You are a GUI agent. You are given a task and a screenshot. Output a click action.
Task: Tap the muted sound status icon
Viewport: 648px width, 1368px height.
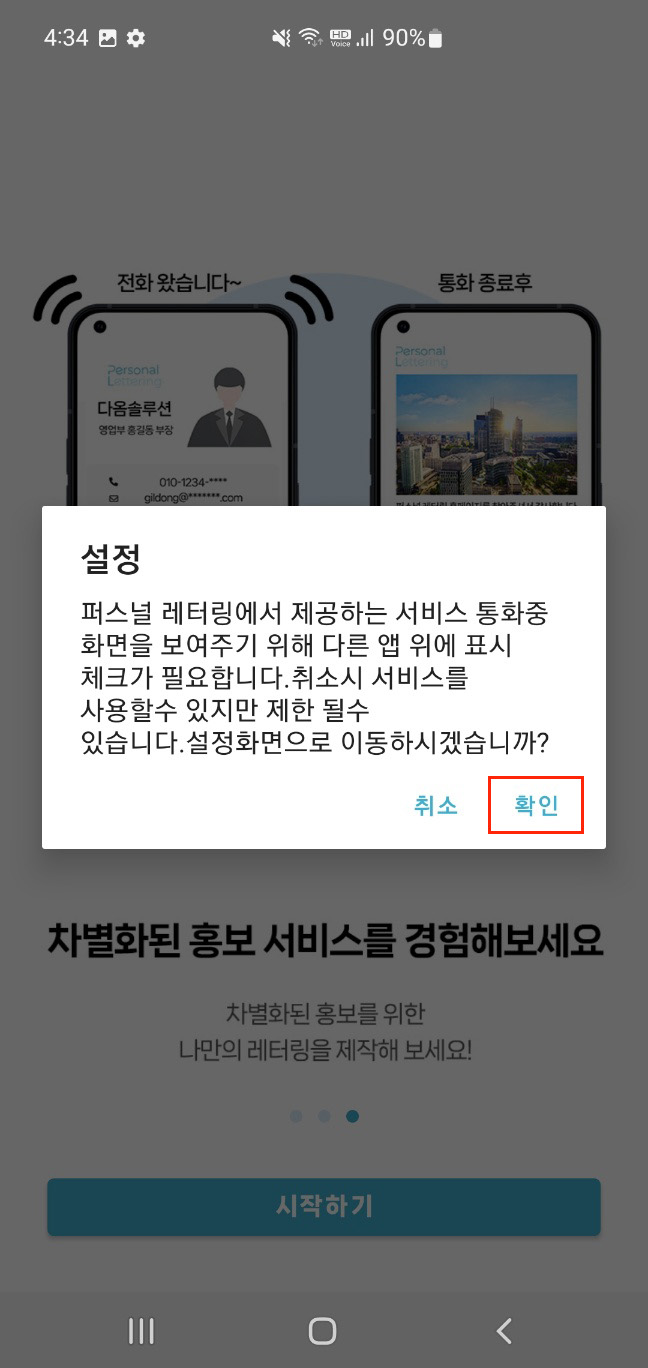point(282,38)
